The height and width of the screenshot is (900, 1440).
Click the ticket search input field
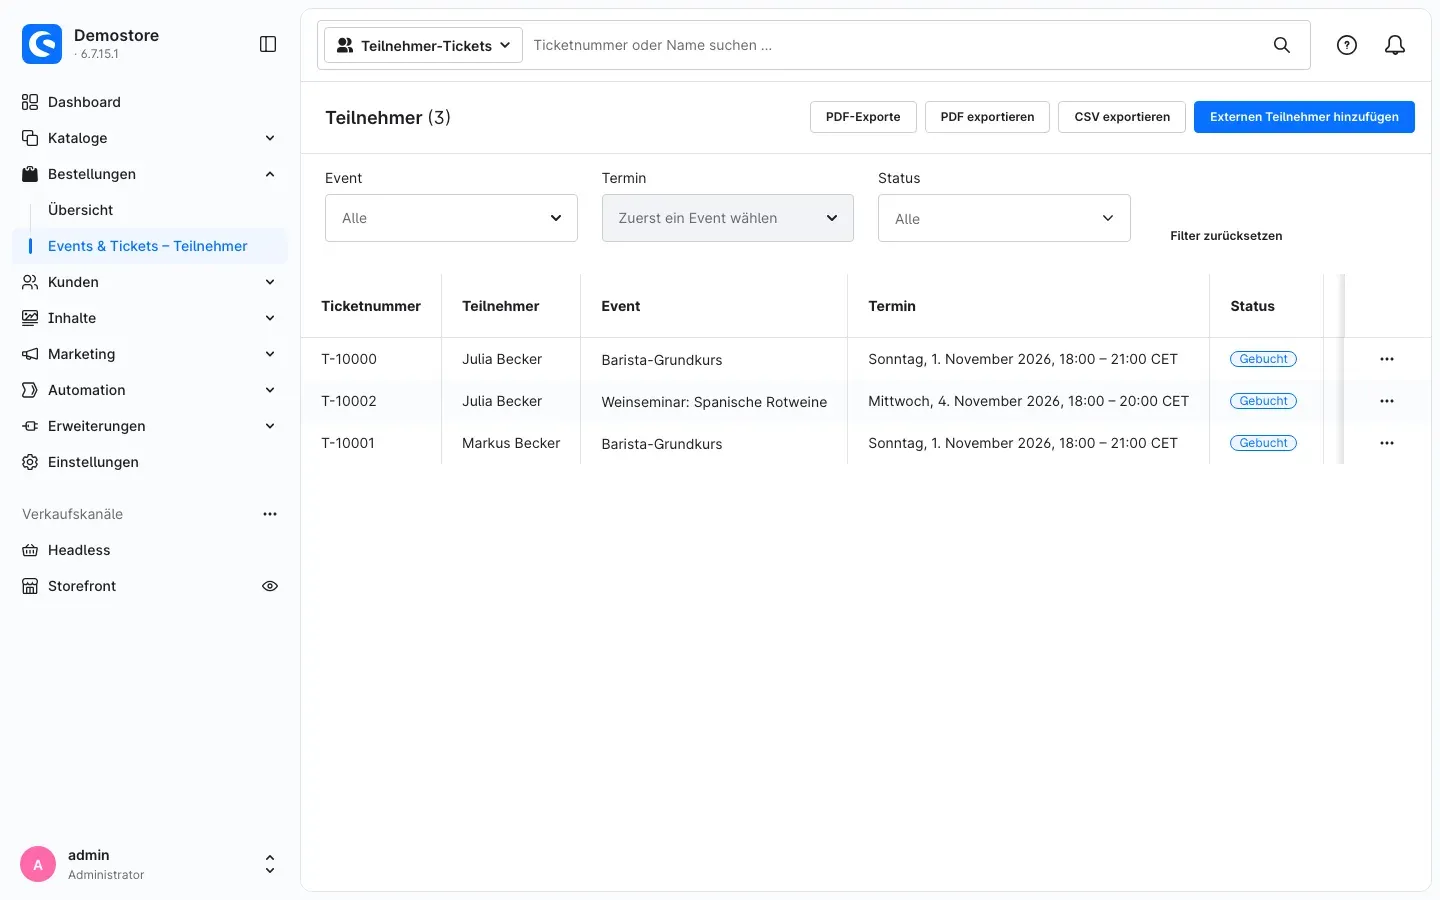(x=895, y=45)
